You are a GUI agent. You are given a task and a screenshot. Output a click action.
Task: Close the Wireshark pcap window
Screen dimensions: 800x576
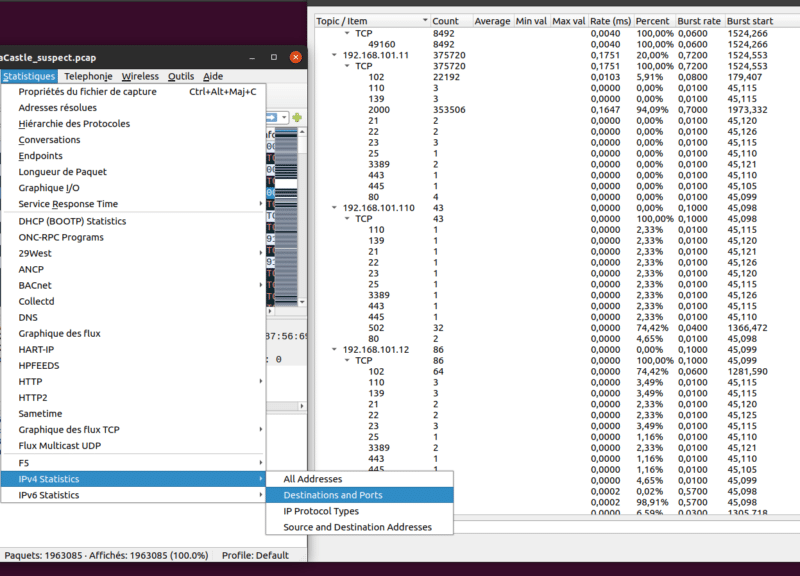[297, 57]
